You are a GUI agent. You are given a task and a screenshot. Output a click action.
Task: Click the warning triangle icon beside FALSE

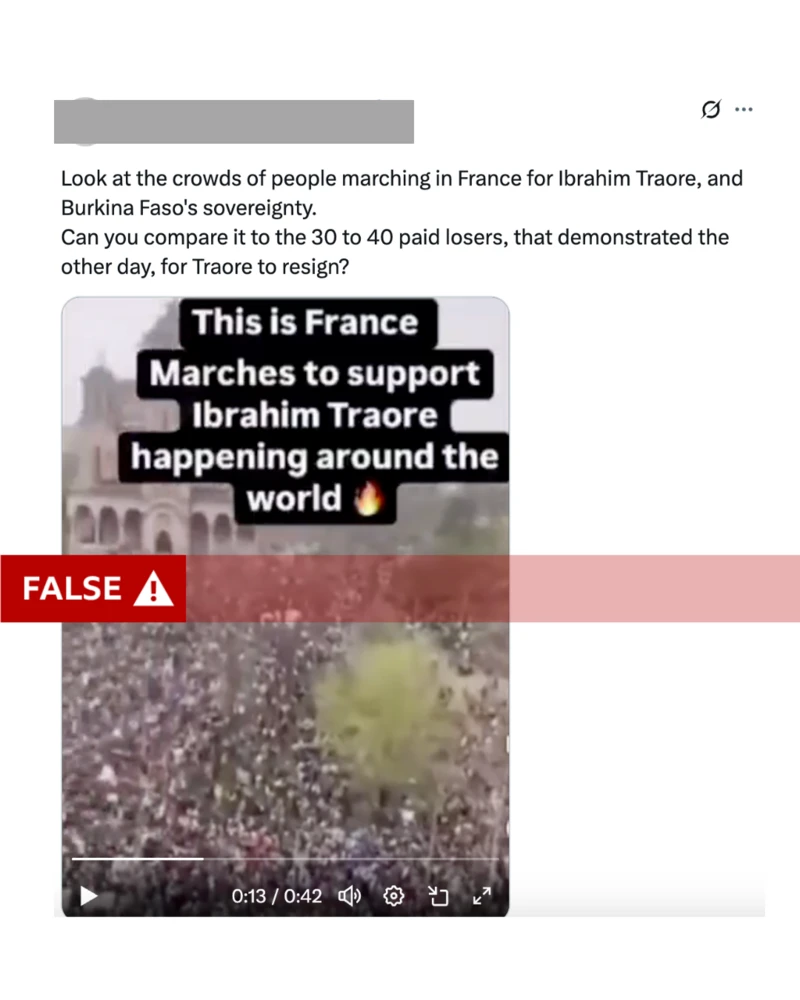tap(153, 589)
